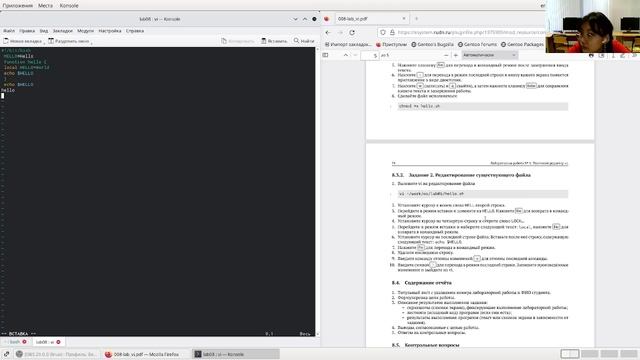
Task: Open the Konsole entry in top panel
Action: point(69,6)
